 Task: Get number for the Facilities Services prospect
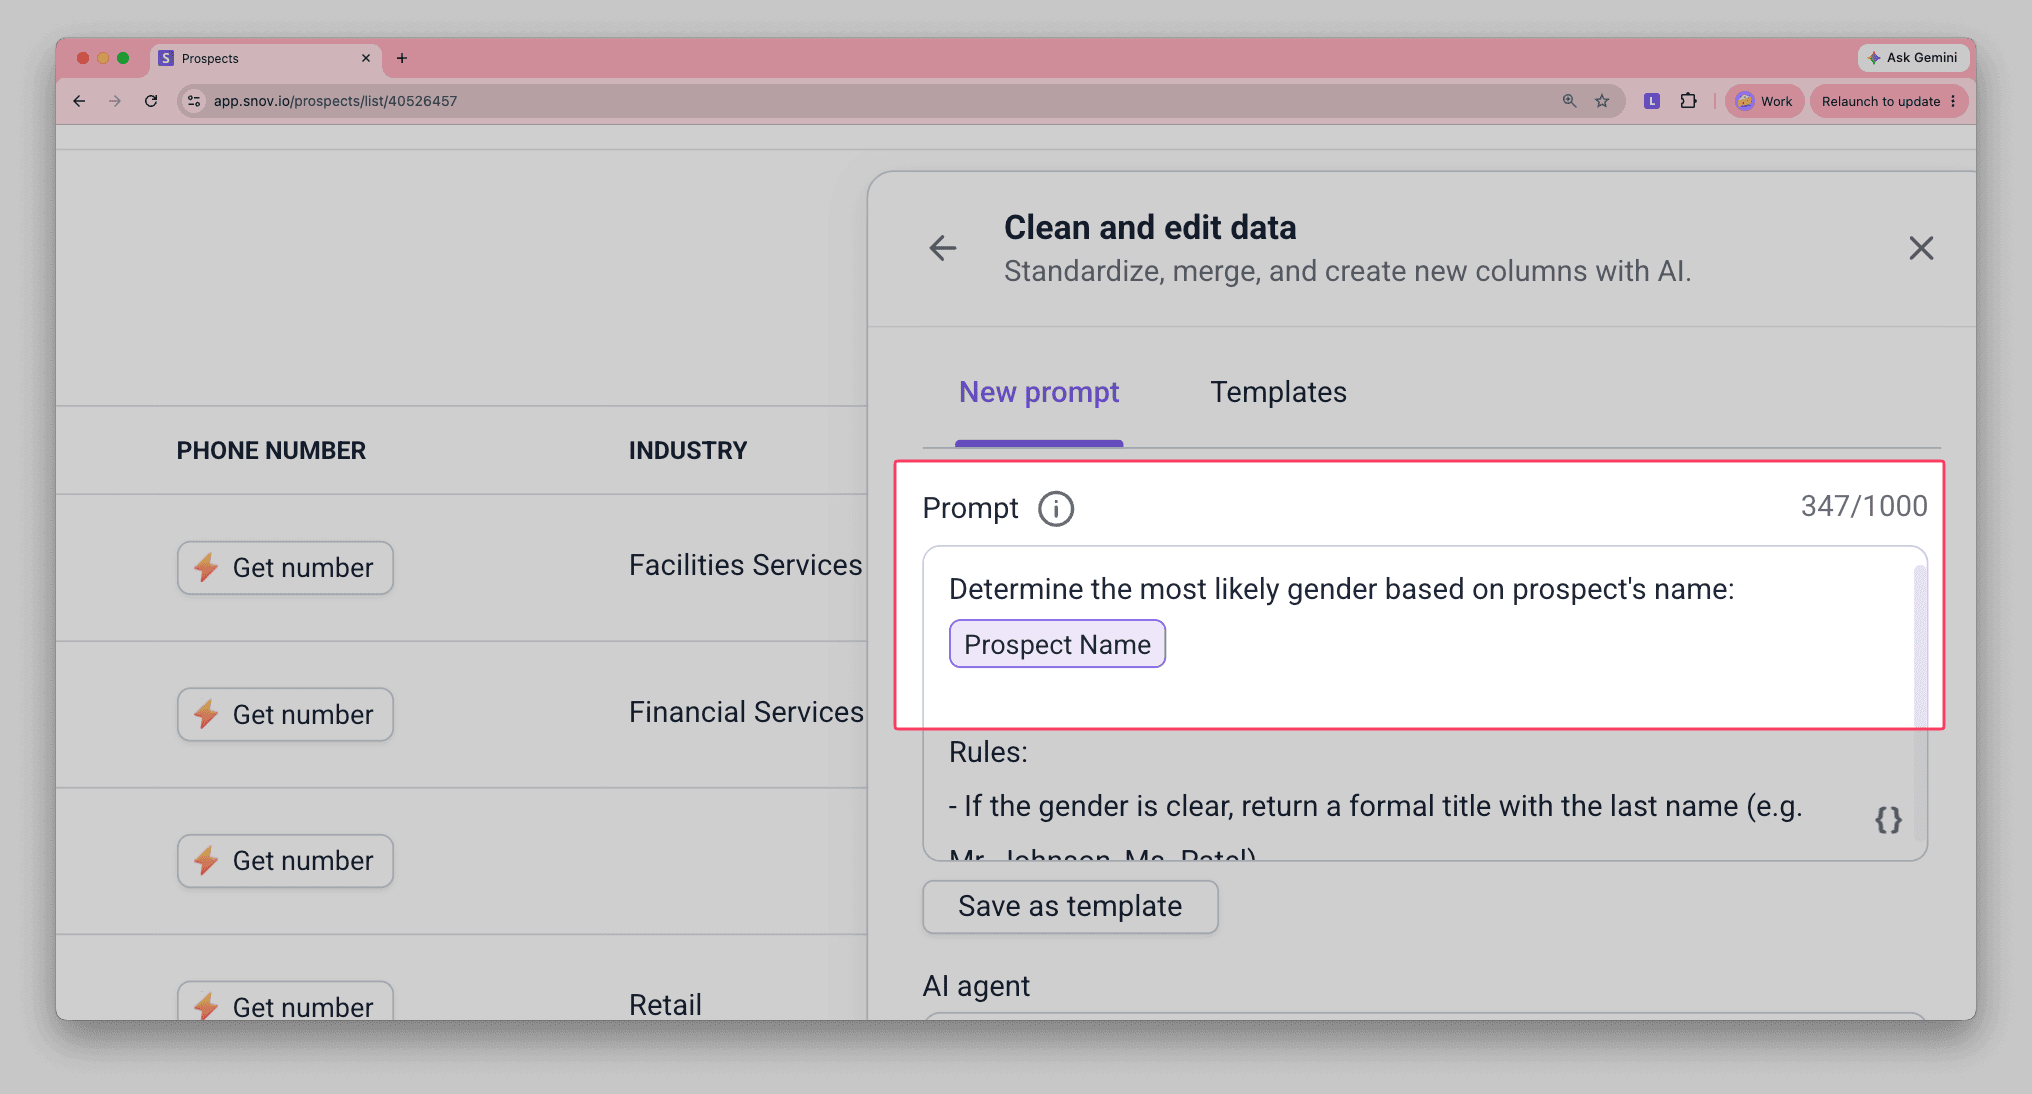(285, 568)
